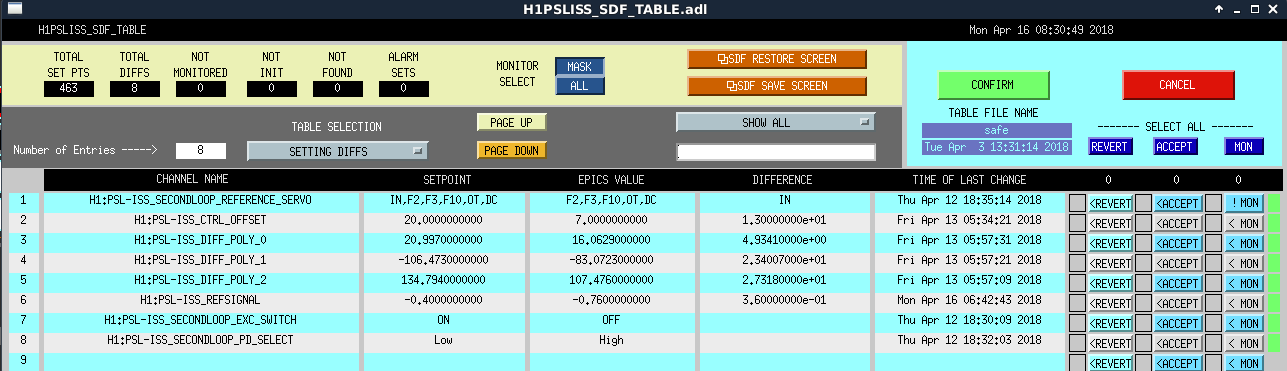Viewport: 1287px width, 371px height.
Task: Select channel name H1:PSL-ISS_SECONDLOOP_REFERENCE_SERVO
Action: coord(201,200)
